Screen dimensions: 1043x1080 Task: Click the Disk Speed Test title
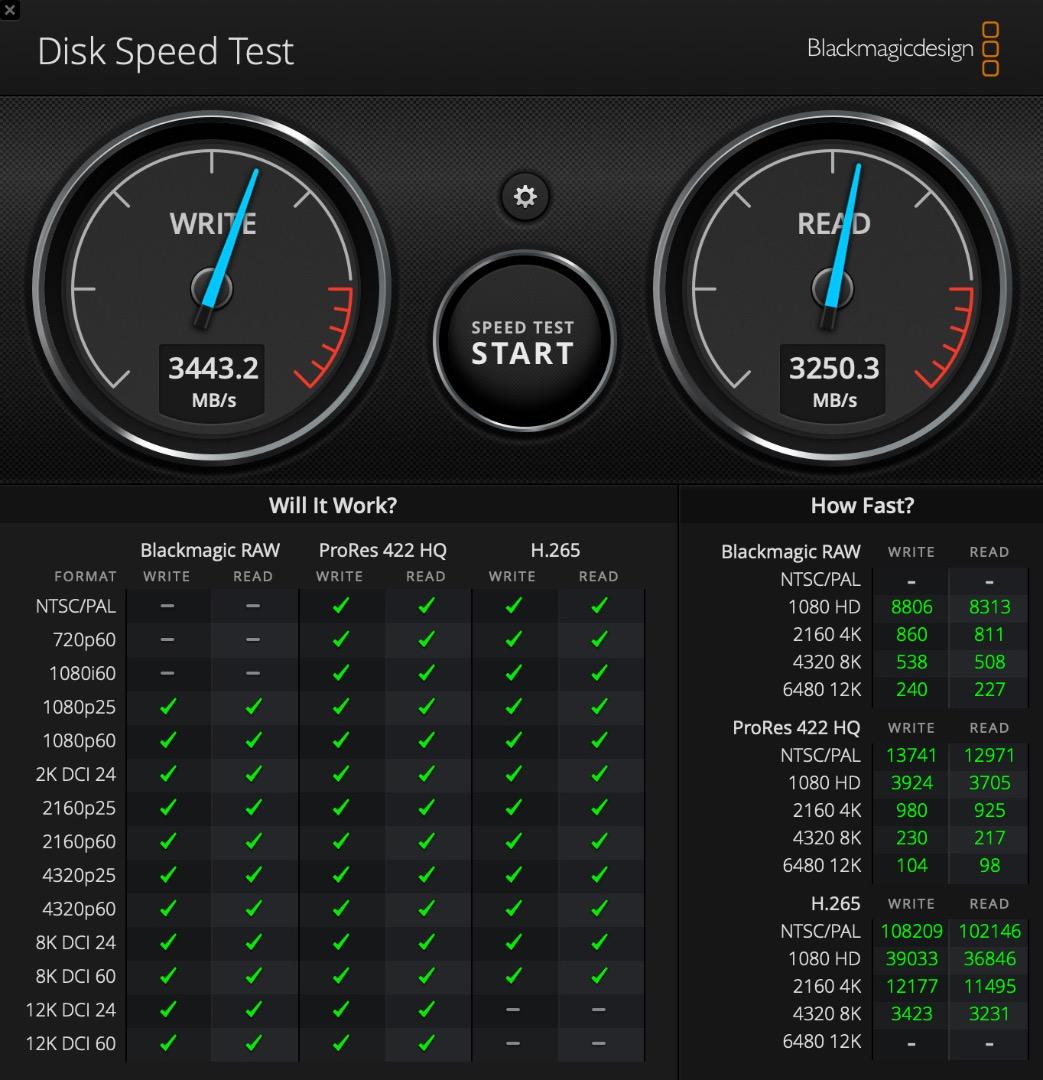[165, 50]
